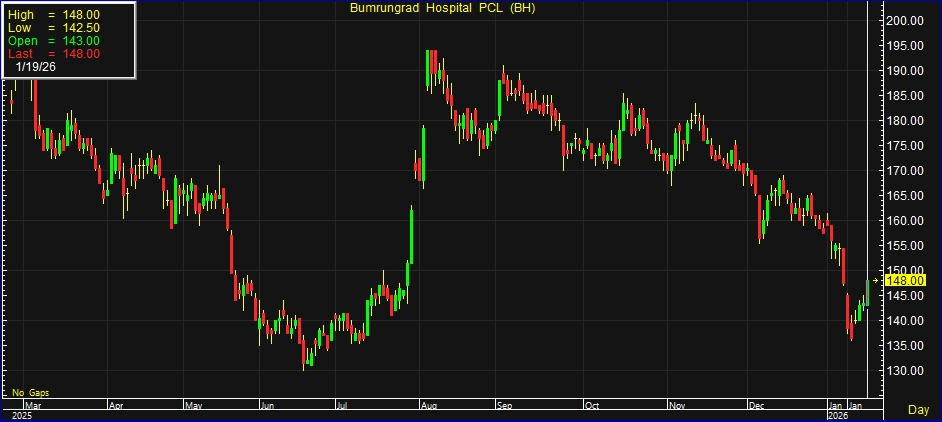942x422 pixels.
Task: Click the 175.00 price axis label
Action: pyautogui.click(x=905, y=146)
